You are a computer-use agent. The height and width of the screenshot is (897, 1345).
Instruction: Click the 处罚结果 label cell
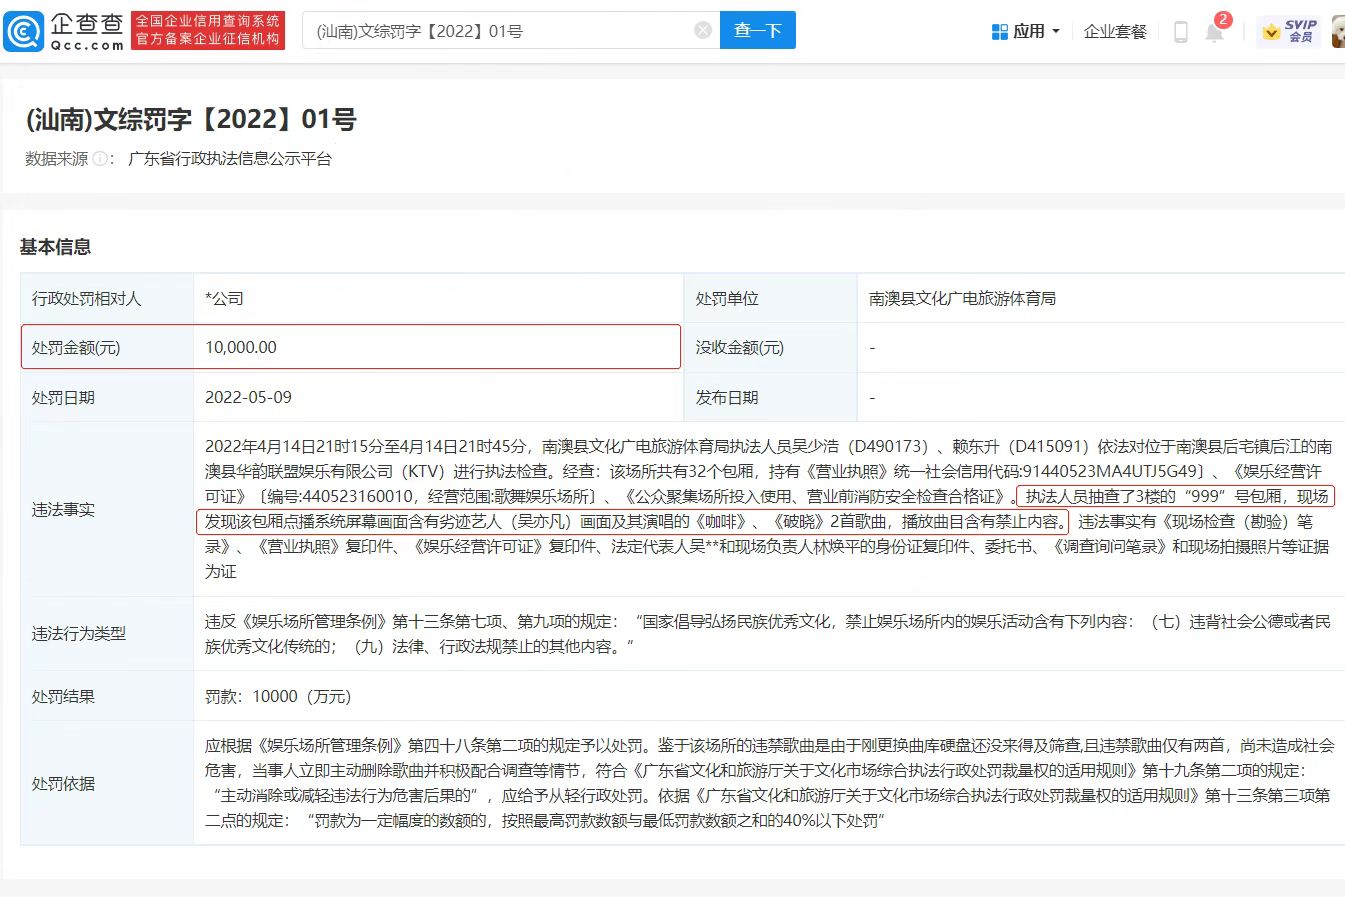[107, 696]
